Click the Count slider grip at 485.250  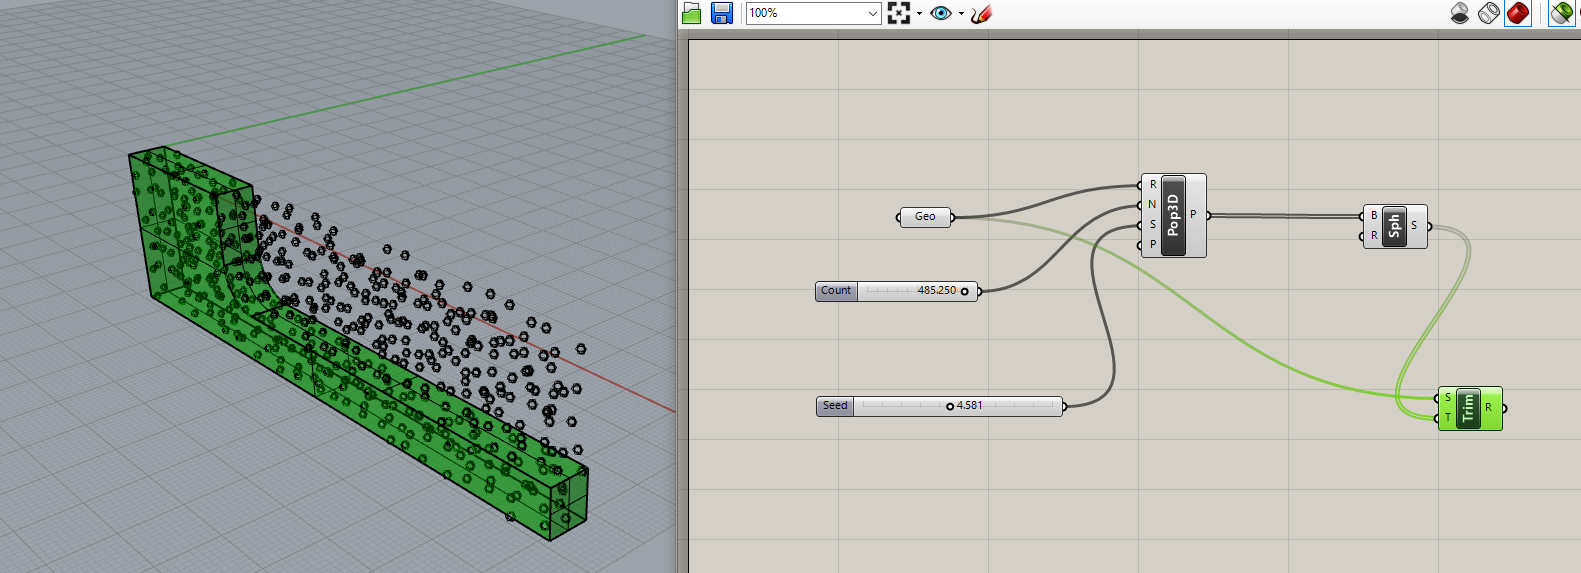click(965, 291)
